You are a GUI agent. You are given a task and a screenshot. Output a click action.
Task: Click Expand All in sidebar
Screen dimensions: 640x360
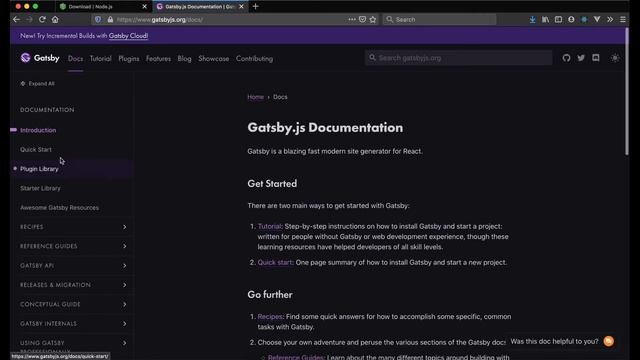(37, 84)
